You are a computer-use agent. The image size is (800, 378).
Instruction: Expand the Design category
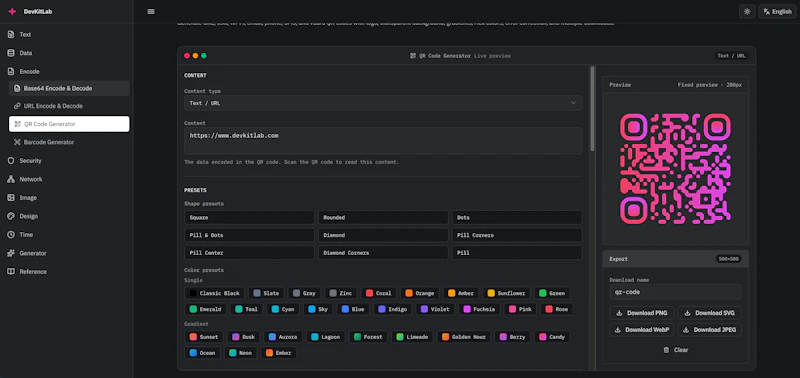(67, 216)
